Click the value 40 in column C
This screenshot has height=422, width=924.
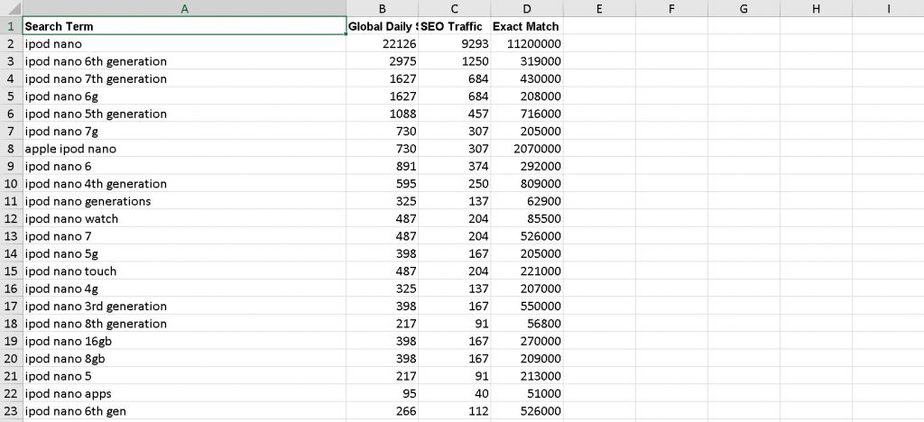tap(454, 394)
